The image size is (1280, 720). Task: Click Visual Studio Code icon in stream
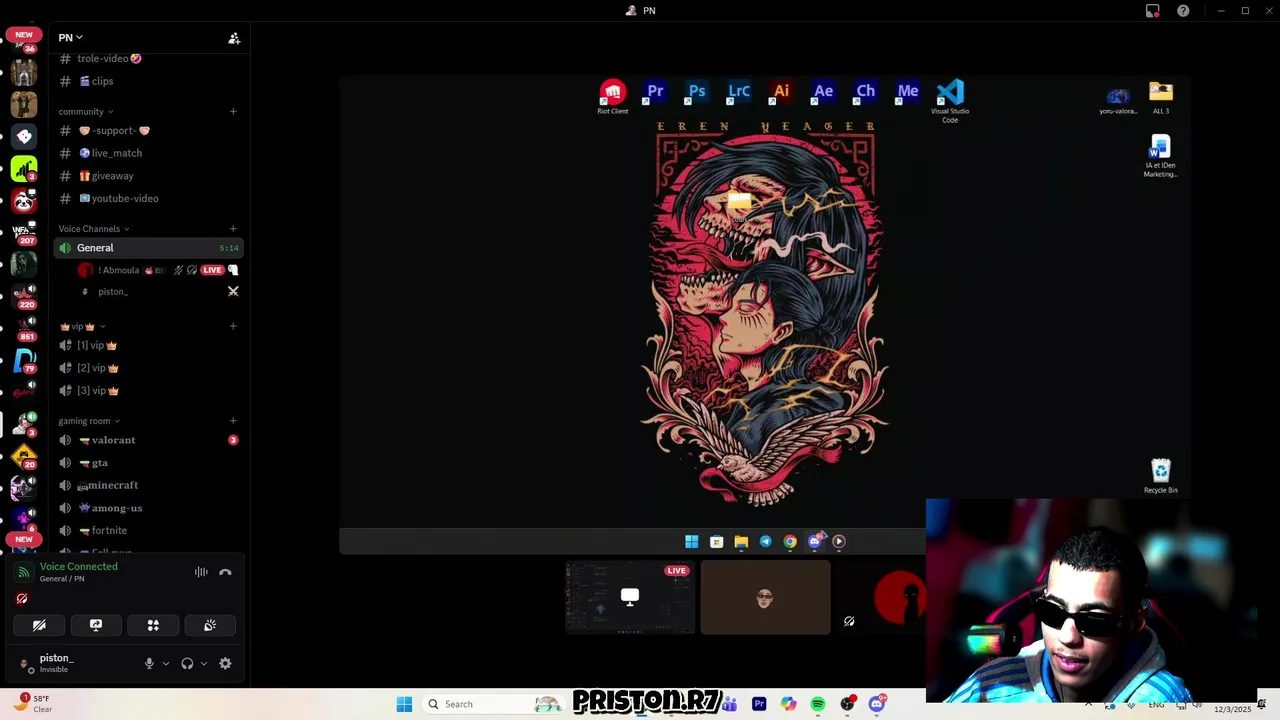pos(950,101)
